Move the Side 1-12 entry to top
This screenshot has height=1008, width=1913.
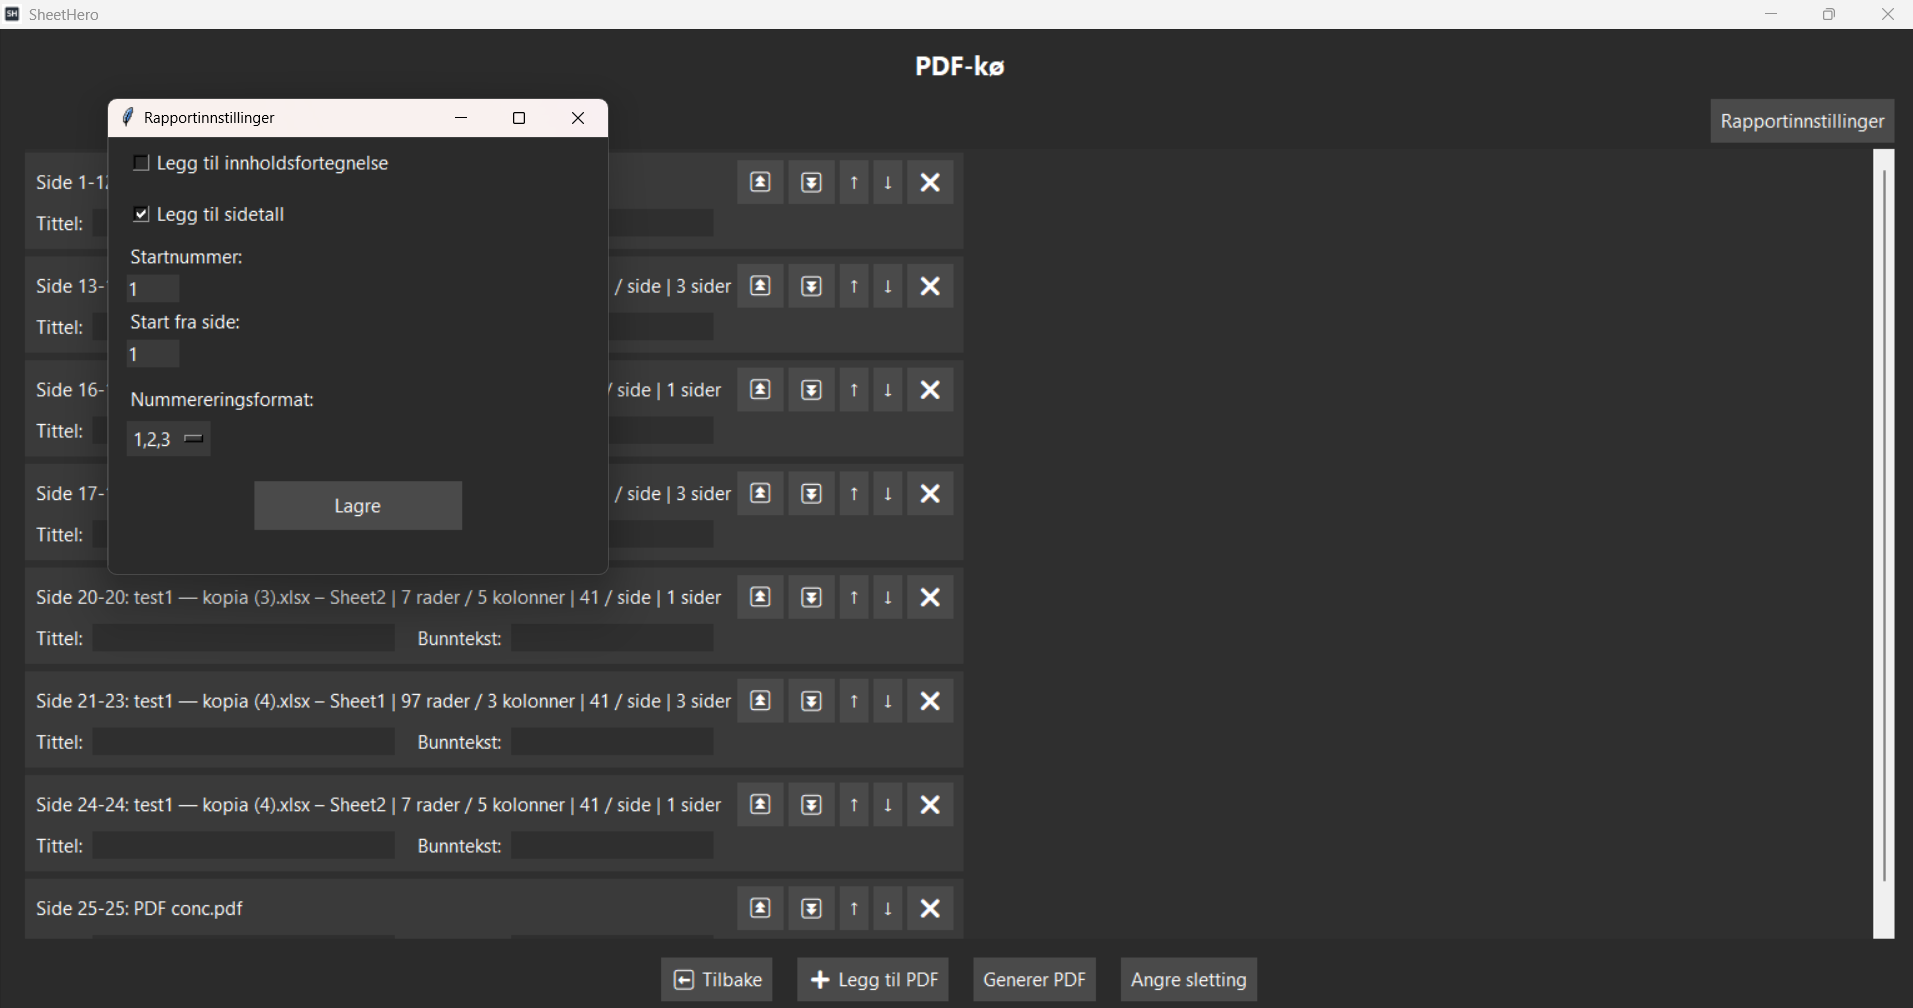(x=760, y=182)
